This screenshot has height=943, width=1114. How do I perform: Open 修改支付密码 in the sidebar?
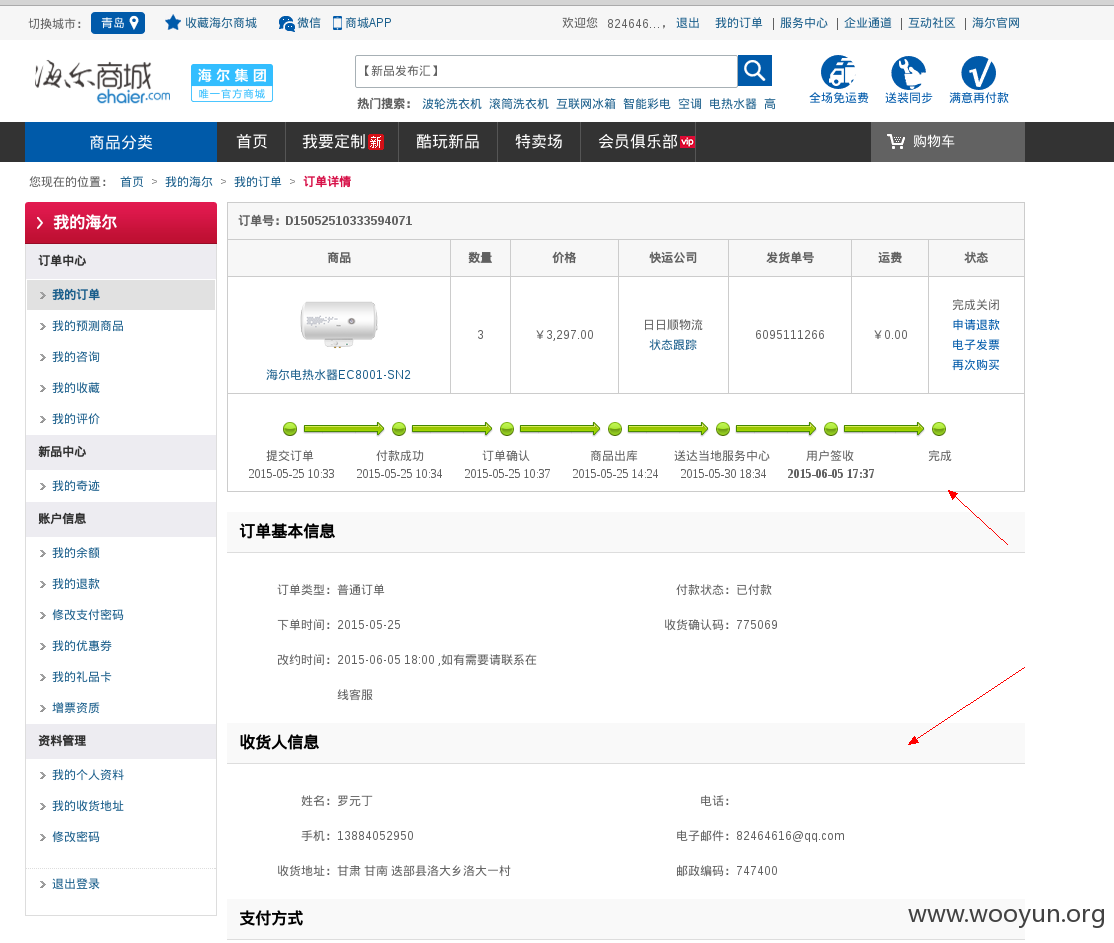pos(87,615)
